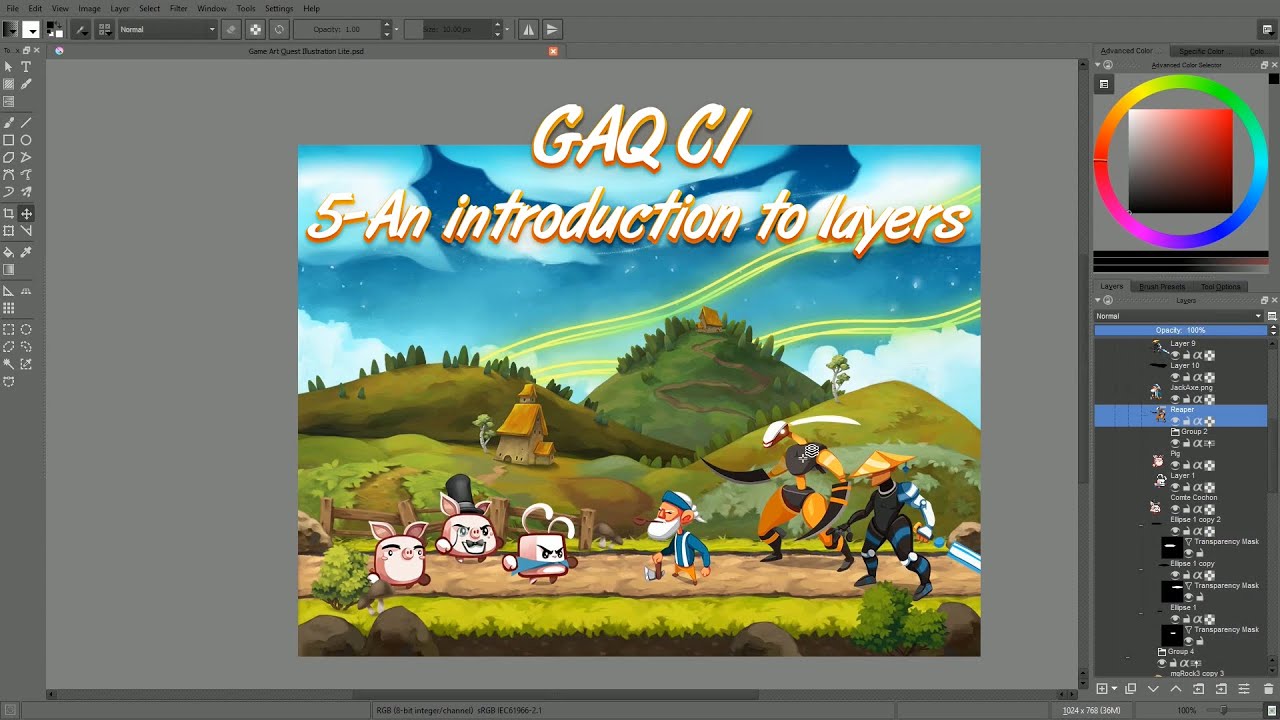Select the Freehand Brush tool

point(9,122)
